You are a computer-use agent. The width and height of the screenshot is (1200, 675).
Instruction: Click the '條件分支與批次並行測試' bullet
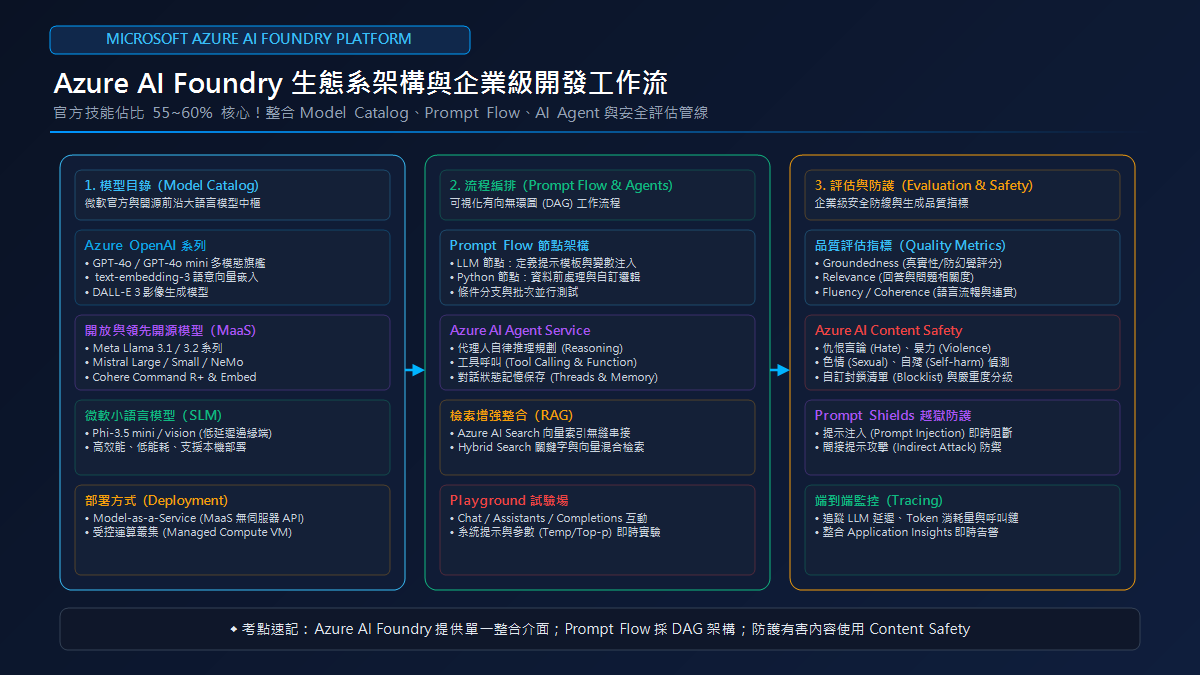[514, 292]
